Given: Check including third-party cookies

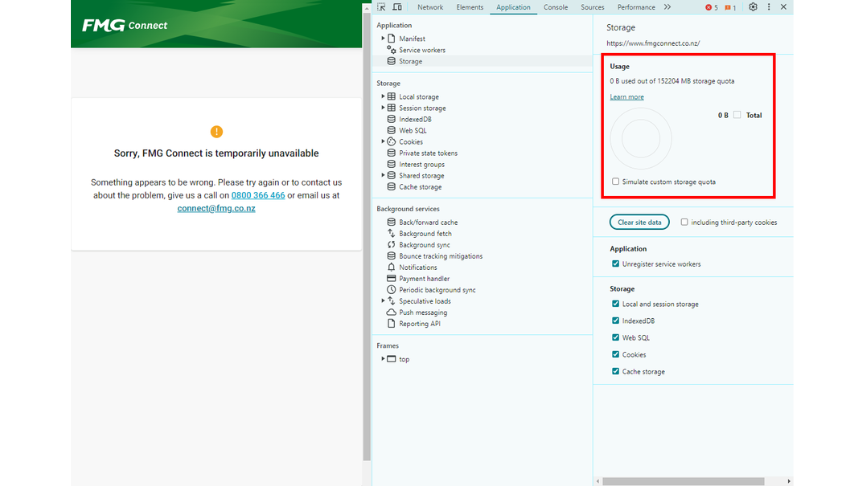Looking at the screenshot, I should 684,222.
